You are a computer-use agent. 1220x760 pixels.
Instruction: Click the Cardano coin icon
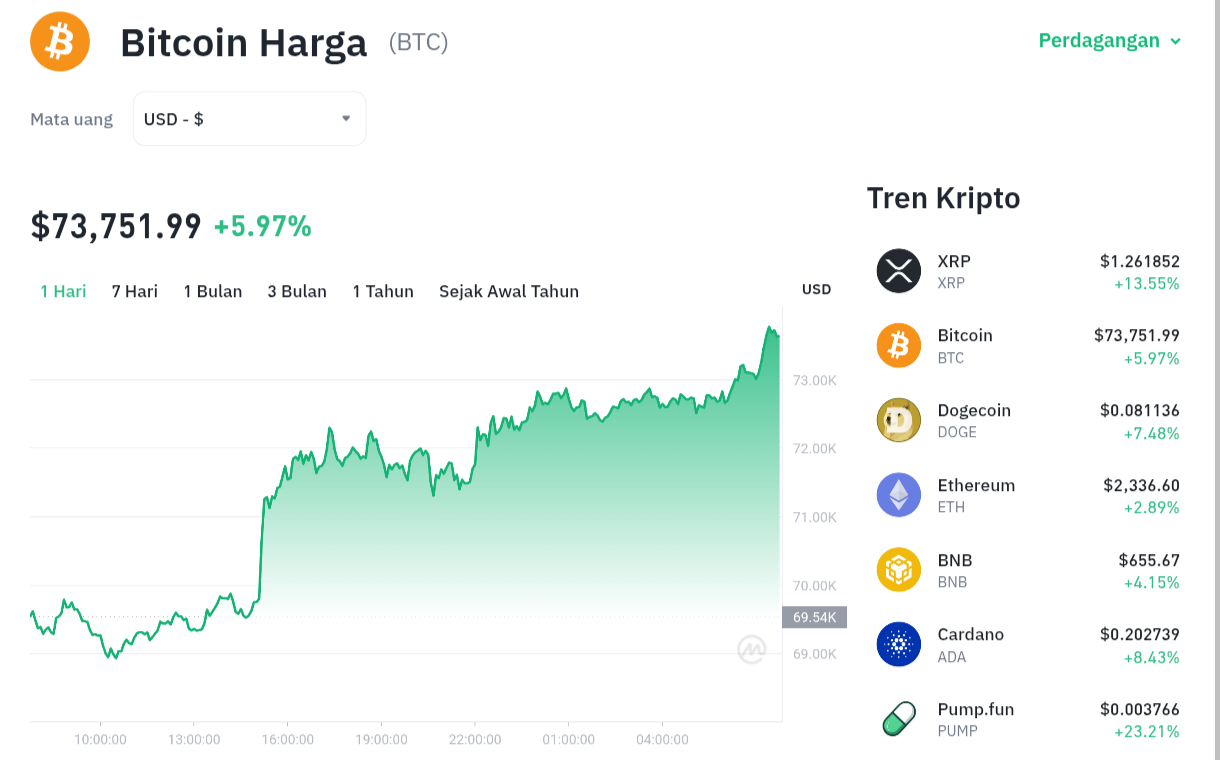[x=898, y=644]
